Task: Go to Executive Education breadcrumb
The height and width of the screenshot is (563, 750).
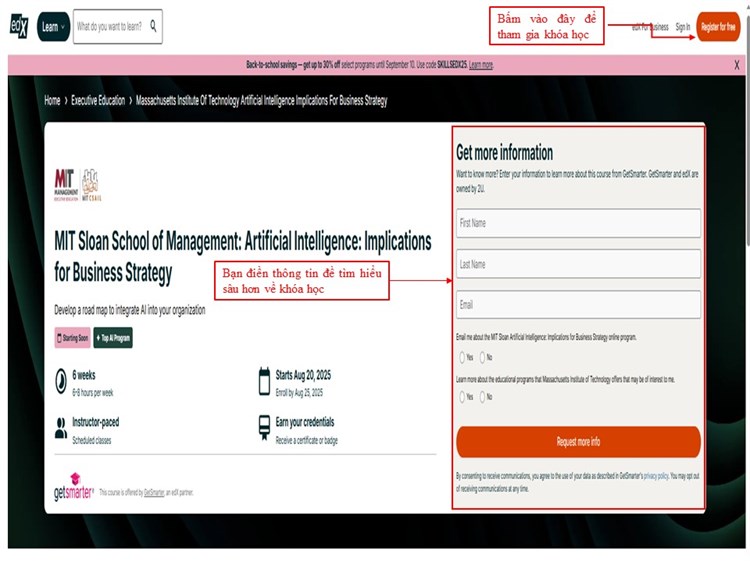Action: [98, 101]
